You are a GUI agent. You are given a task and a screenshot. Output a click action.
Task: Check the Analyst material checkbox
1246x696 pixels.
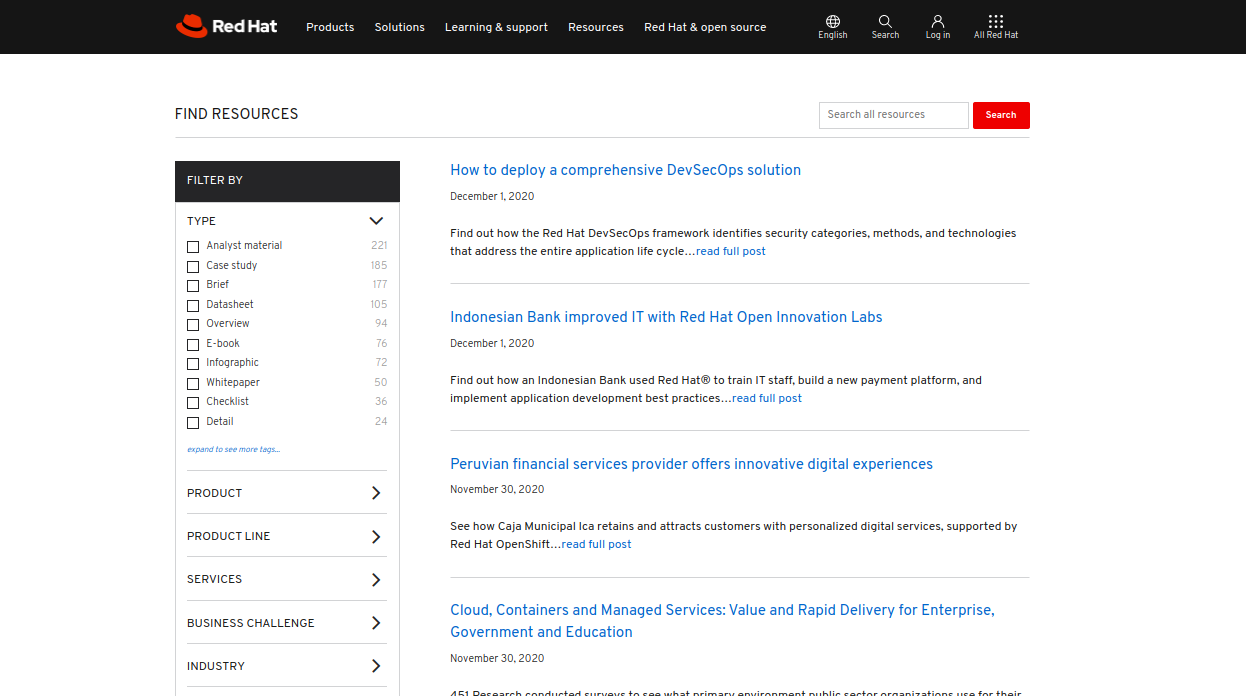pyautogui.click(x=193, y=247)
